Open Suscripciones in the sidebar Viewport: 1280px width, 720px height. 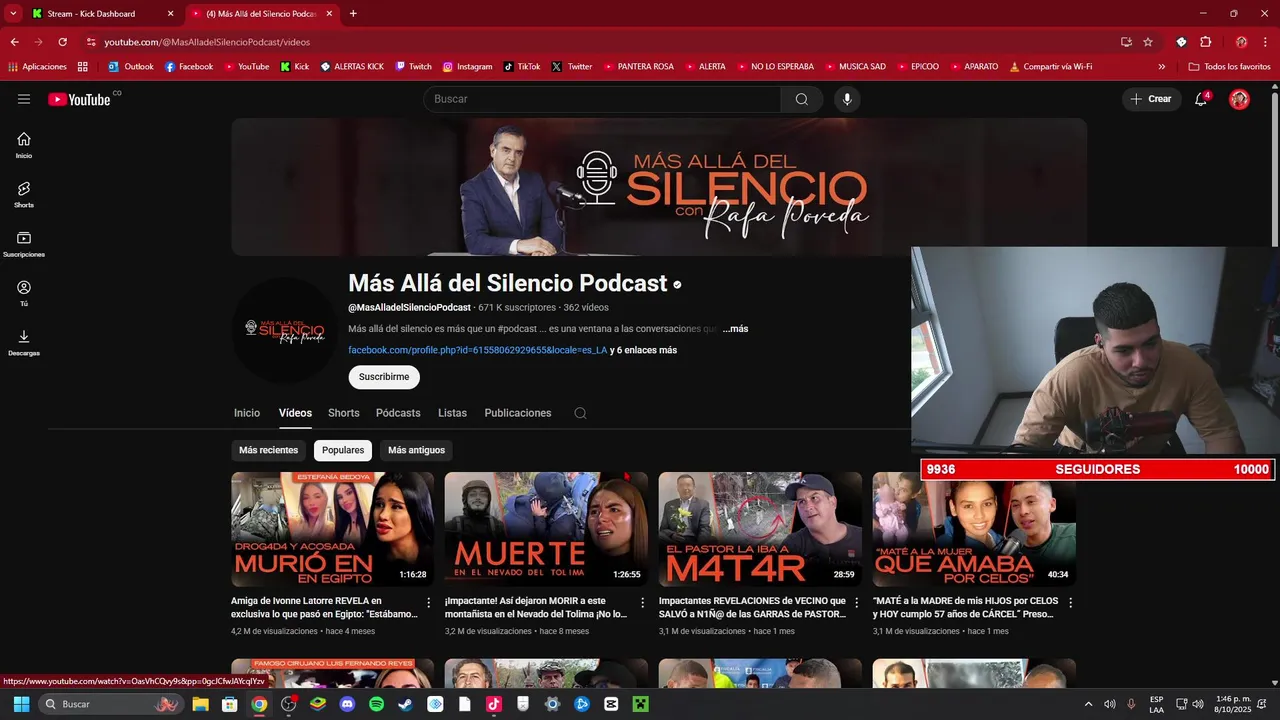[x=24, y=244]
